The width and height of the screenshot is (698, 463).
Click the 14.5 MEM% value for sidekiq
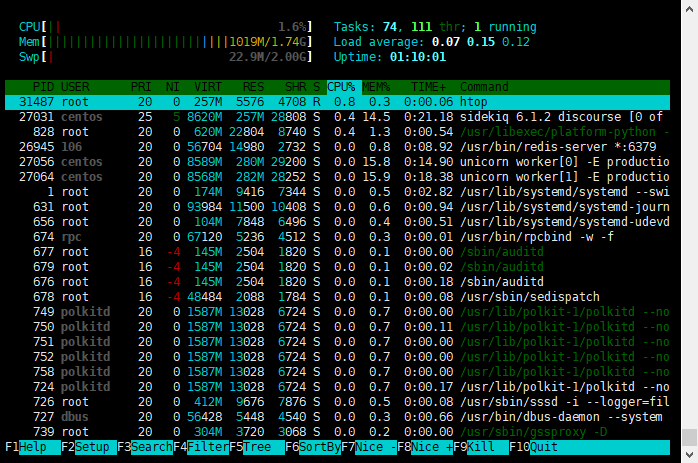[376, 117]
